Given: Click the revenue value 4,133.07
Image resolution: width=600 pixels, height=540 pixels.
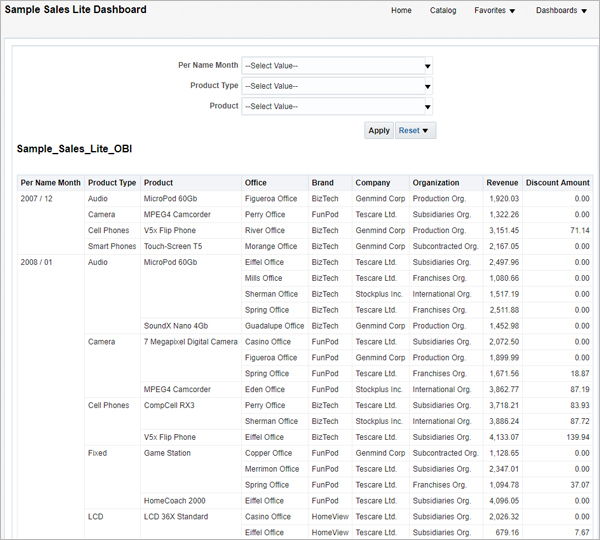Looking at the screenshot, I should point(504,437).
